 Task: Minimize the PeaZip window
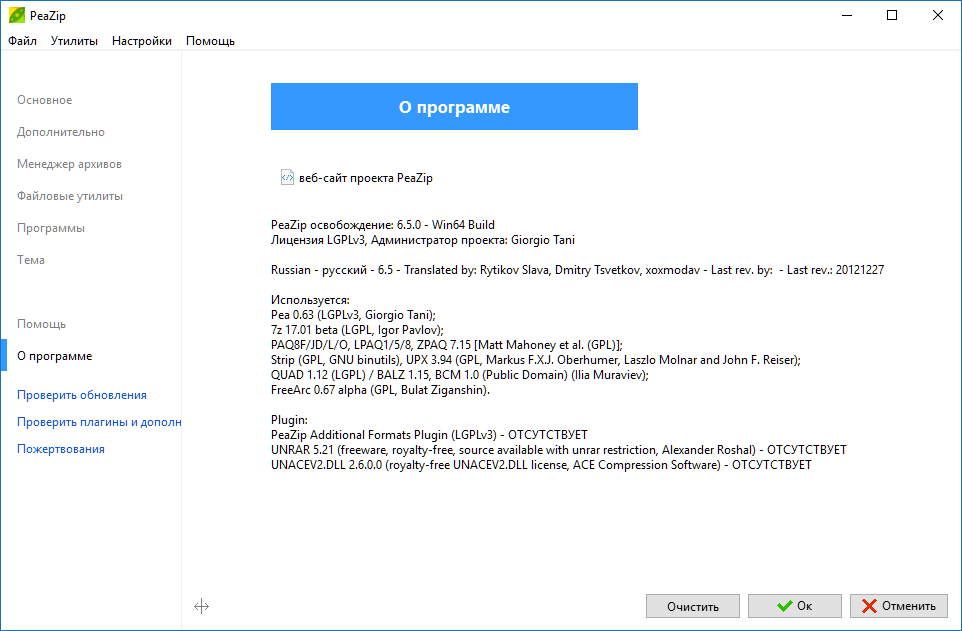click(847, 15)
